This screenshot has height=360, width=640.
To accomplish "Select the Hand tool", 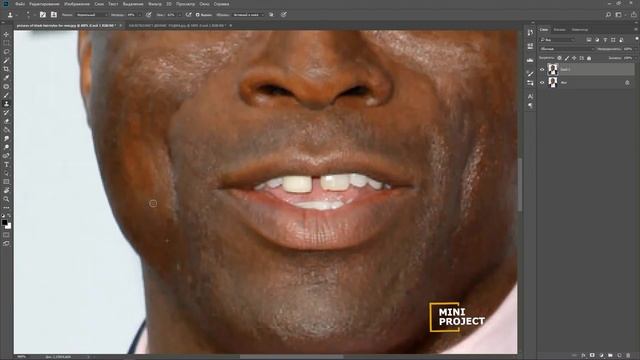I will (x=6, y=191).
